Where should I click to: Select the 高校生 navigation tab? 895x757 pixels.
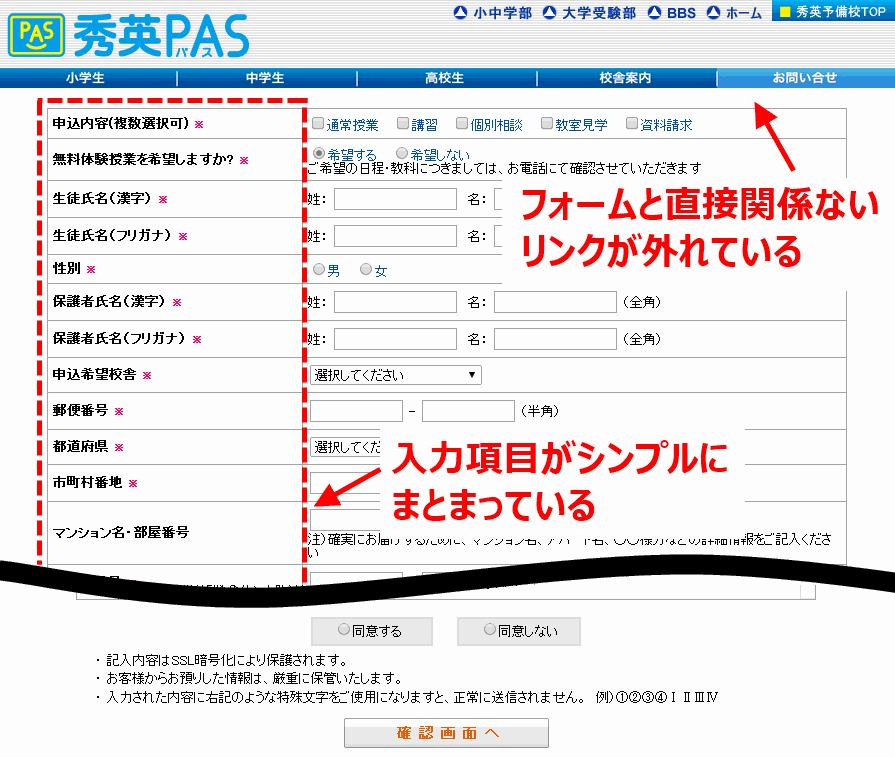click(x=445, y=78)
